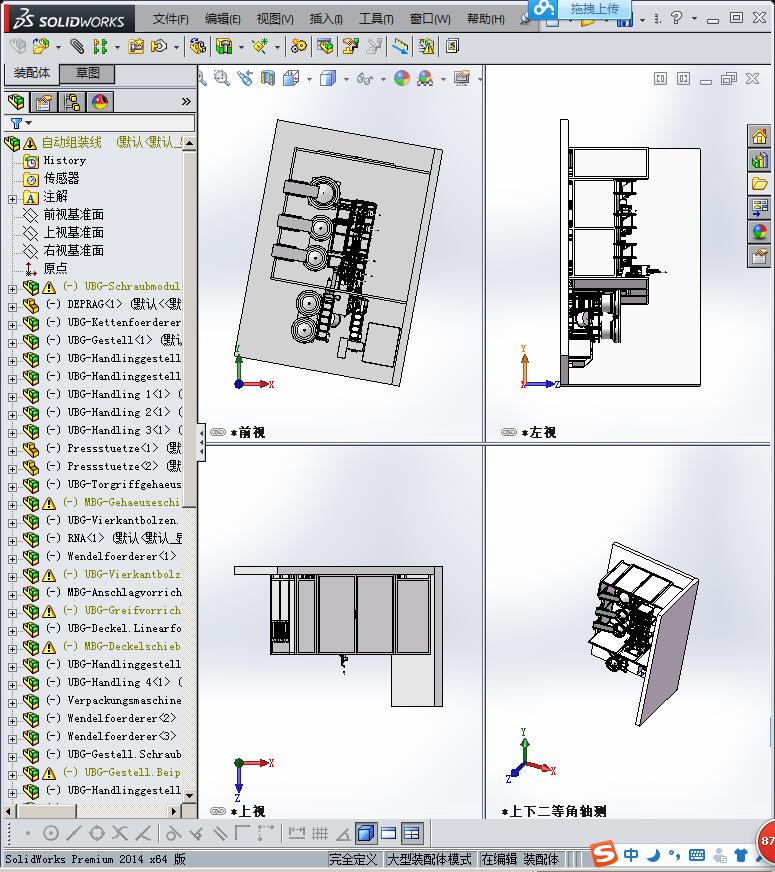Click the 大型装配体模式 status bar entry
775x872 pixels.
tap(429, 859)
